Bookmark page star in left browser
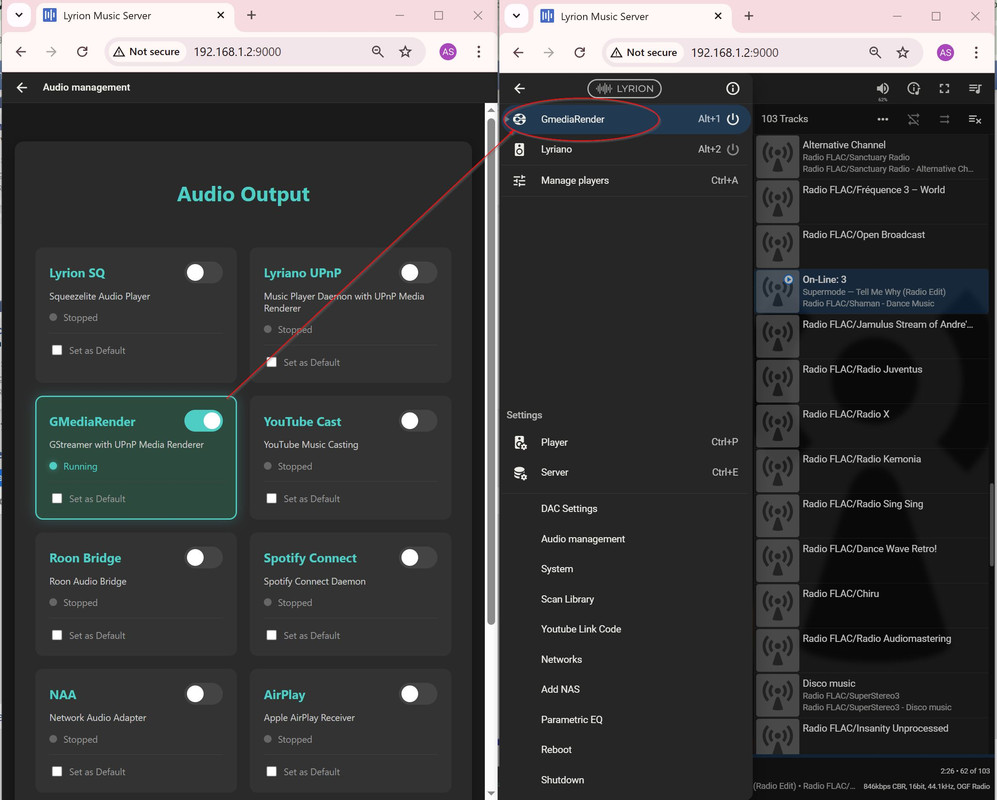This screenshot has height=800, width=997. click(x=405, y=52)
